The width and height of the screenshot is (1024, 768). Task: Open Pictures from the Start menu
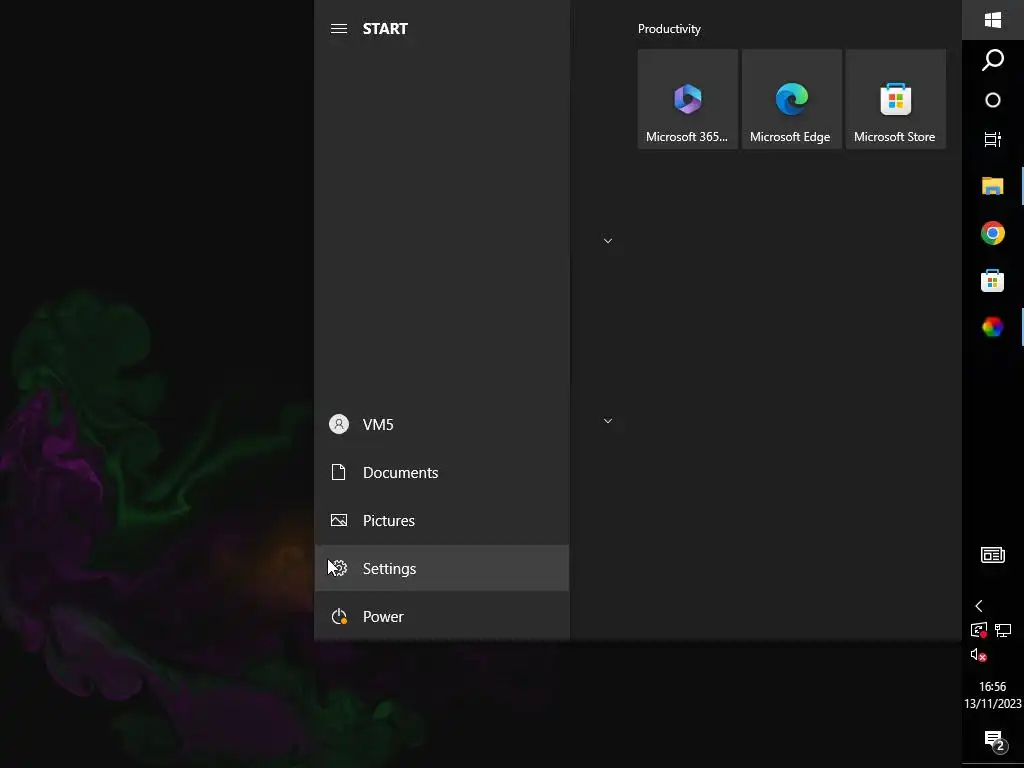click(x=442, y=520)
